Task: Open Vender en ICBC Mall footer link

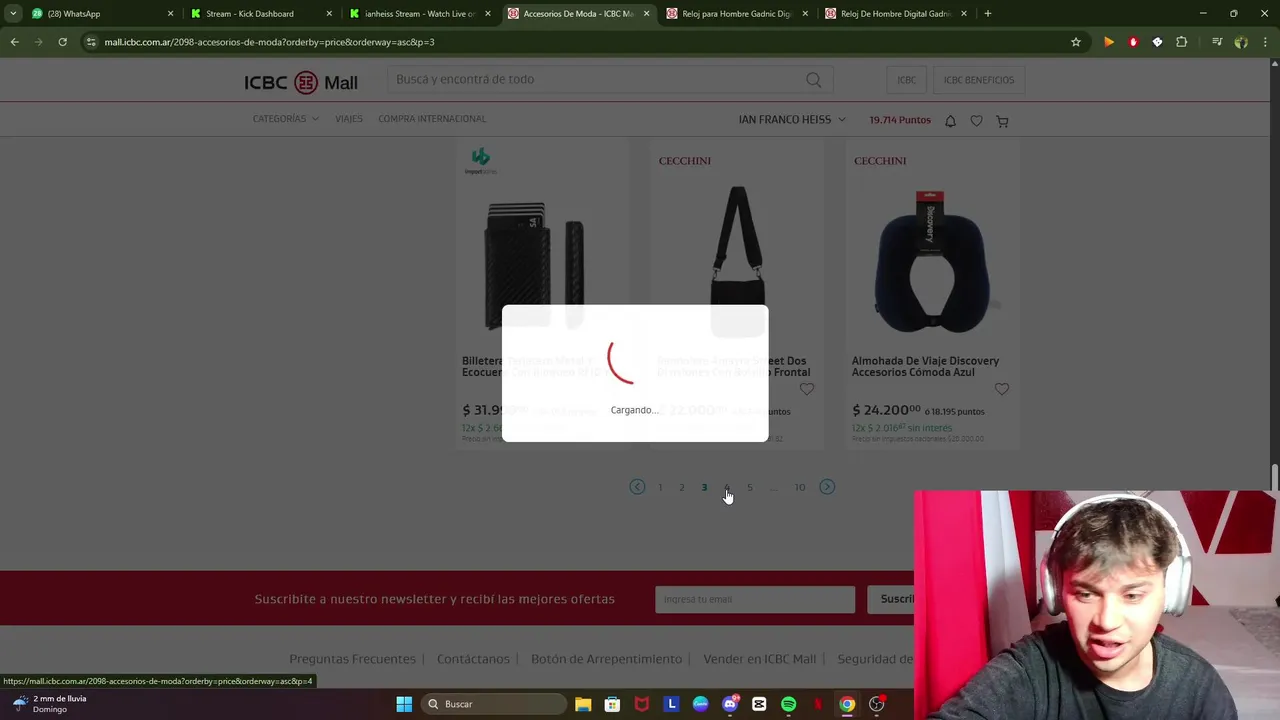Action: [x=760, y=659]
